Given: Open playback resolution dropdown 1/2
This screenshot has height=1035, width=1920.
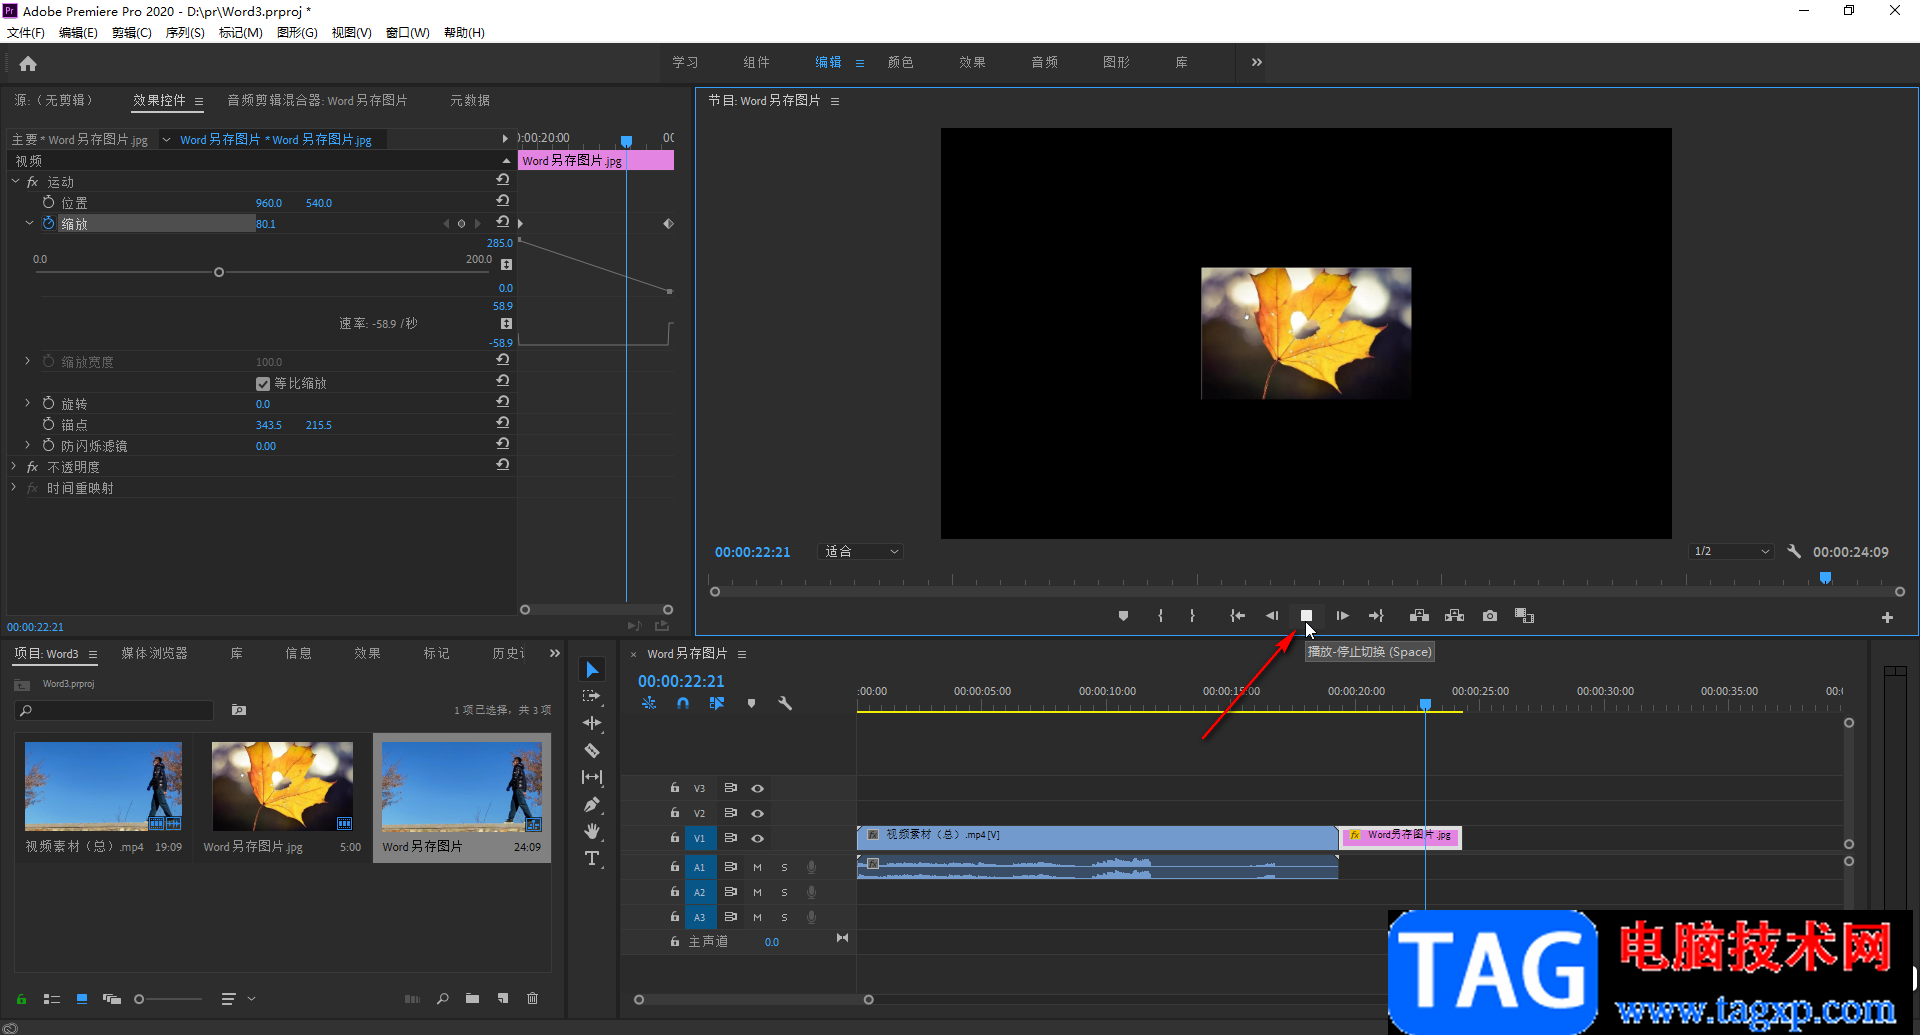Looking at the screenshot, I should (1732, 551).
